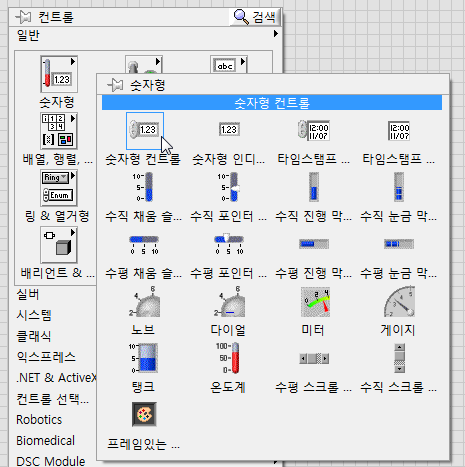Click the 숫자형 컨트롤 tooltip banner

pyautogui.click(x=272, y=103)
